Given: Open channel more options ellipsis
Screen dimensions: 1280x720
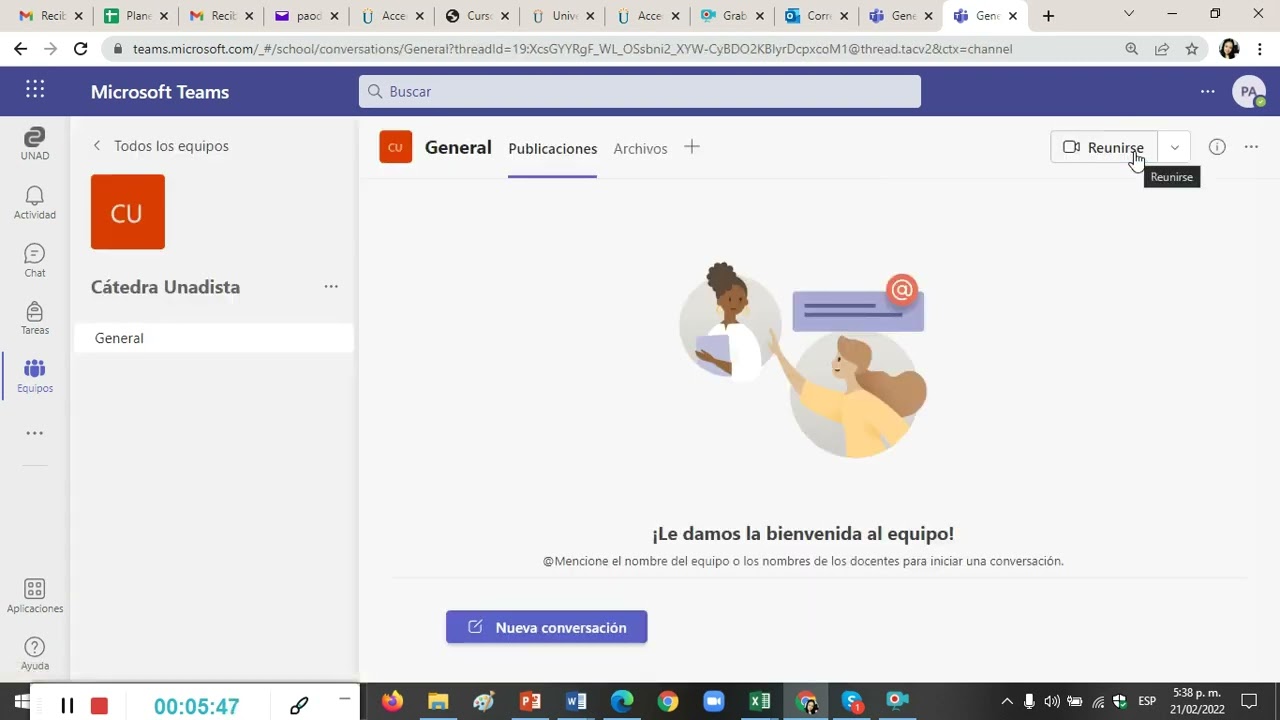Looking at the screenshot, I should coord(1251,147).
